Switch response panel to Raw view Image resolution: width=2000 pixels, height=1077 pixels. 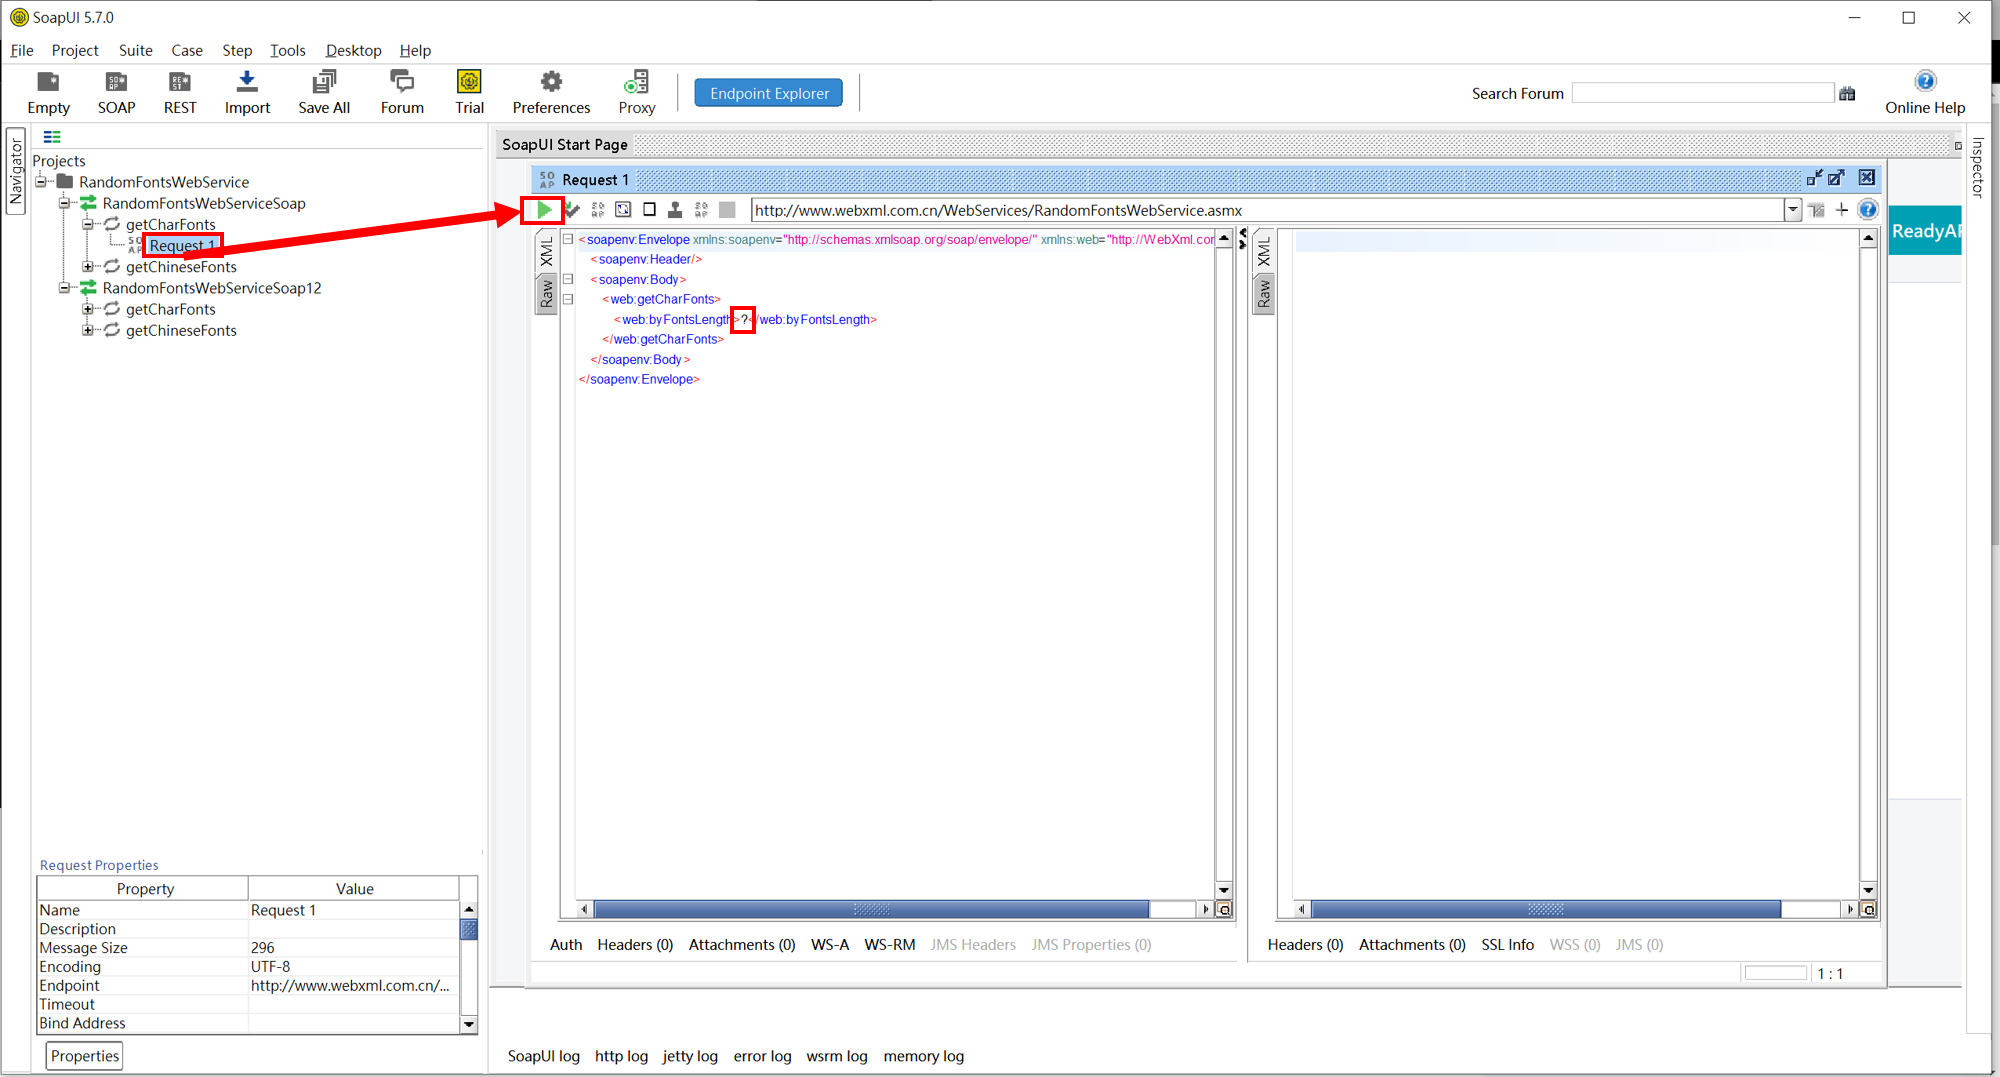click(x=1264, y=294)
